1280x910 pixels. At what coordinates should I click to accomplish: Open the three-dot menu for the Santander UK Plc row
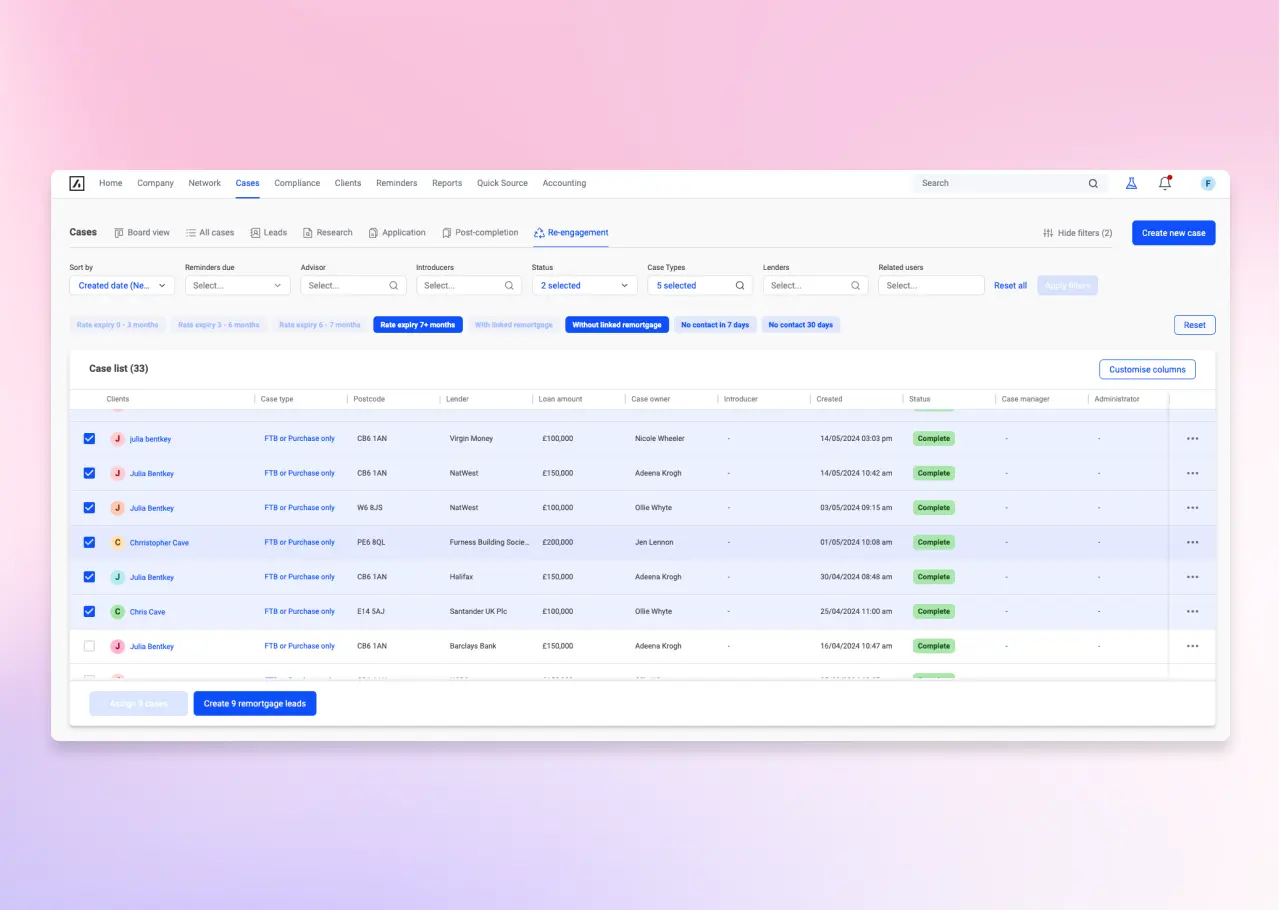1192,611
